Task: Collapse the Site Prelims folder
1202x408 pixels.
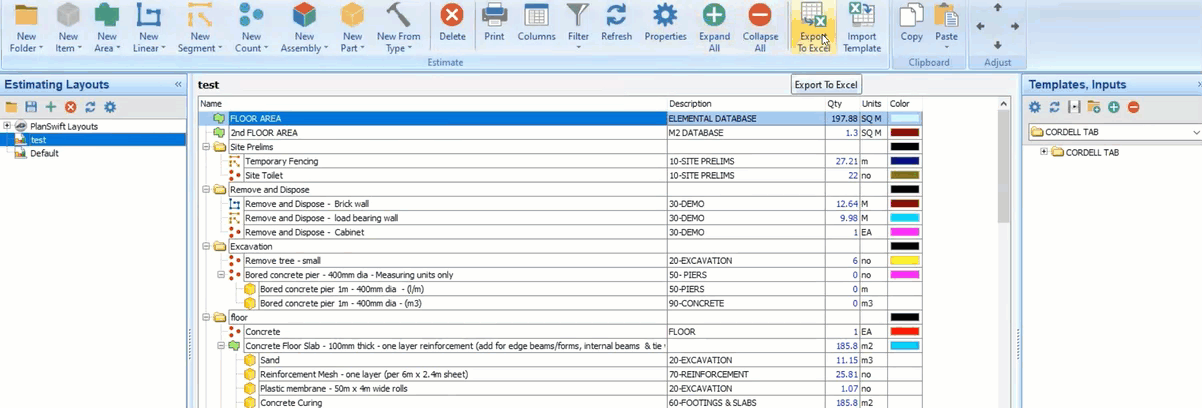Action: coord(206,147)
